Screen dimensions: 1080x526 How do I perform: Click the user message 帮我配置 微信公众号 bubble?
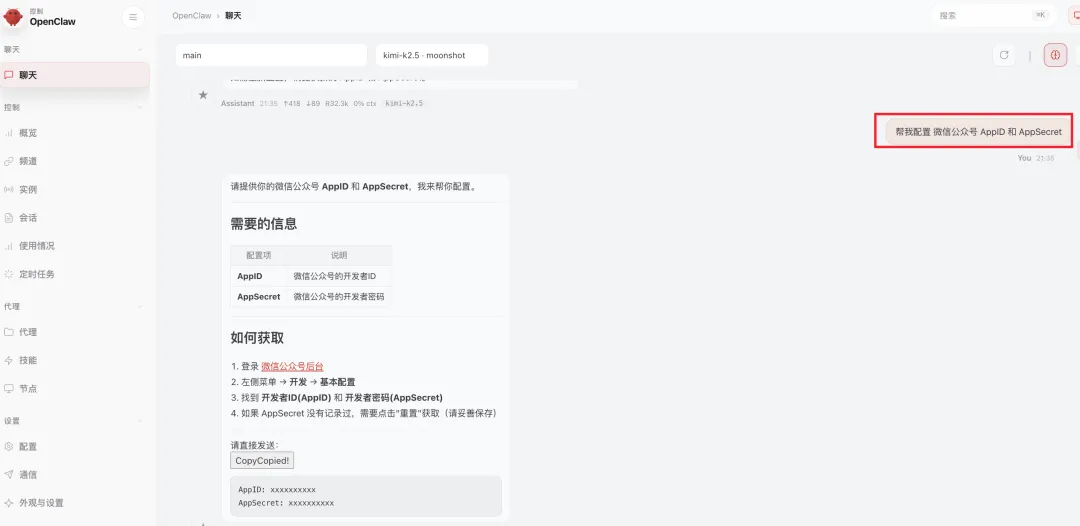pyautogui.click(x=978, y=132)
